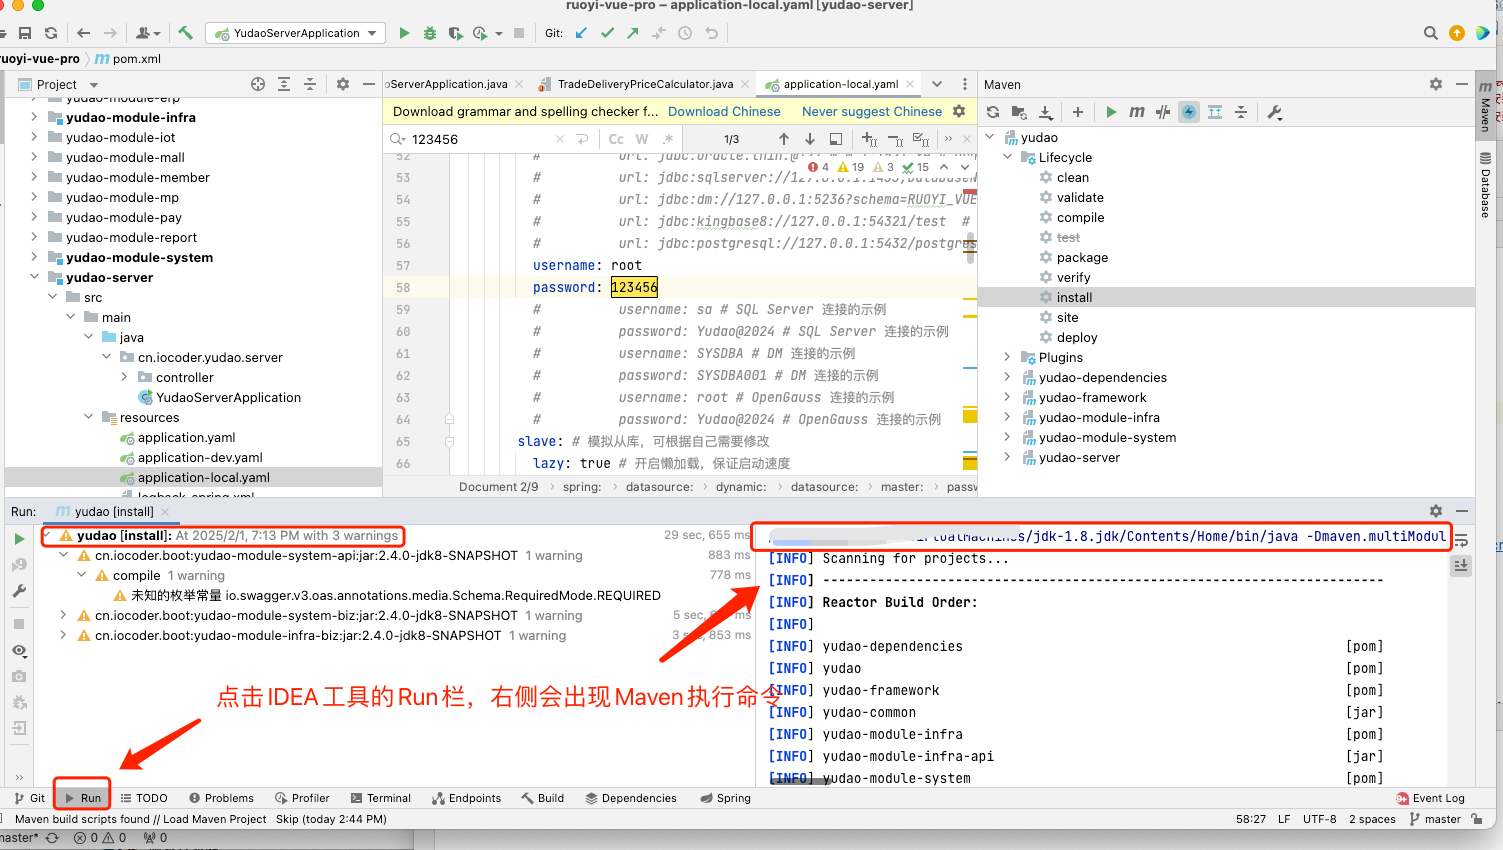Image resolution: width=1503 pixels, height=850 pixels.
Task: Toggle scroll-to-end icon in Run console
Action: tap(1461, 566)
